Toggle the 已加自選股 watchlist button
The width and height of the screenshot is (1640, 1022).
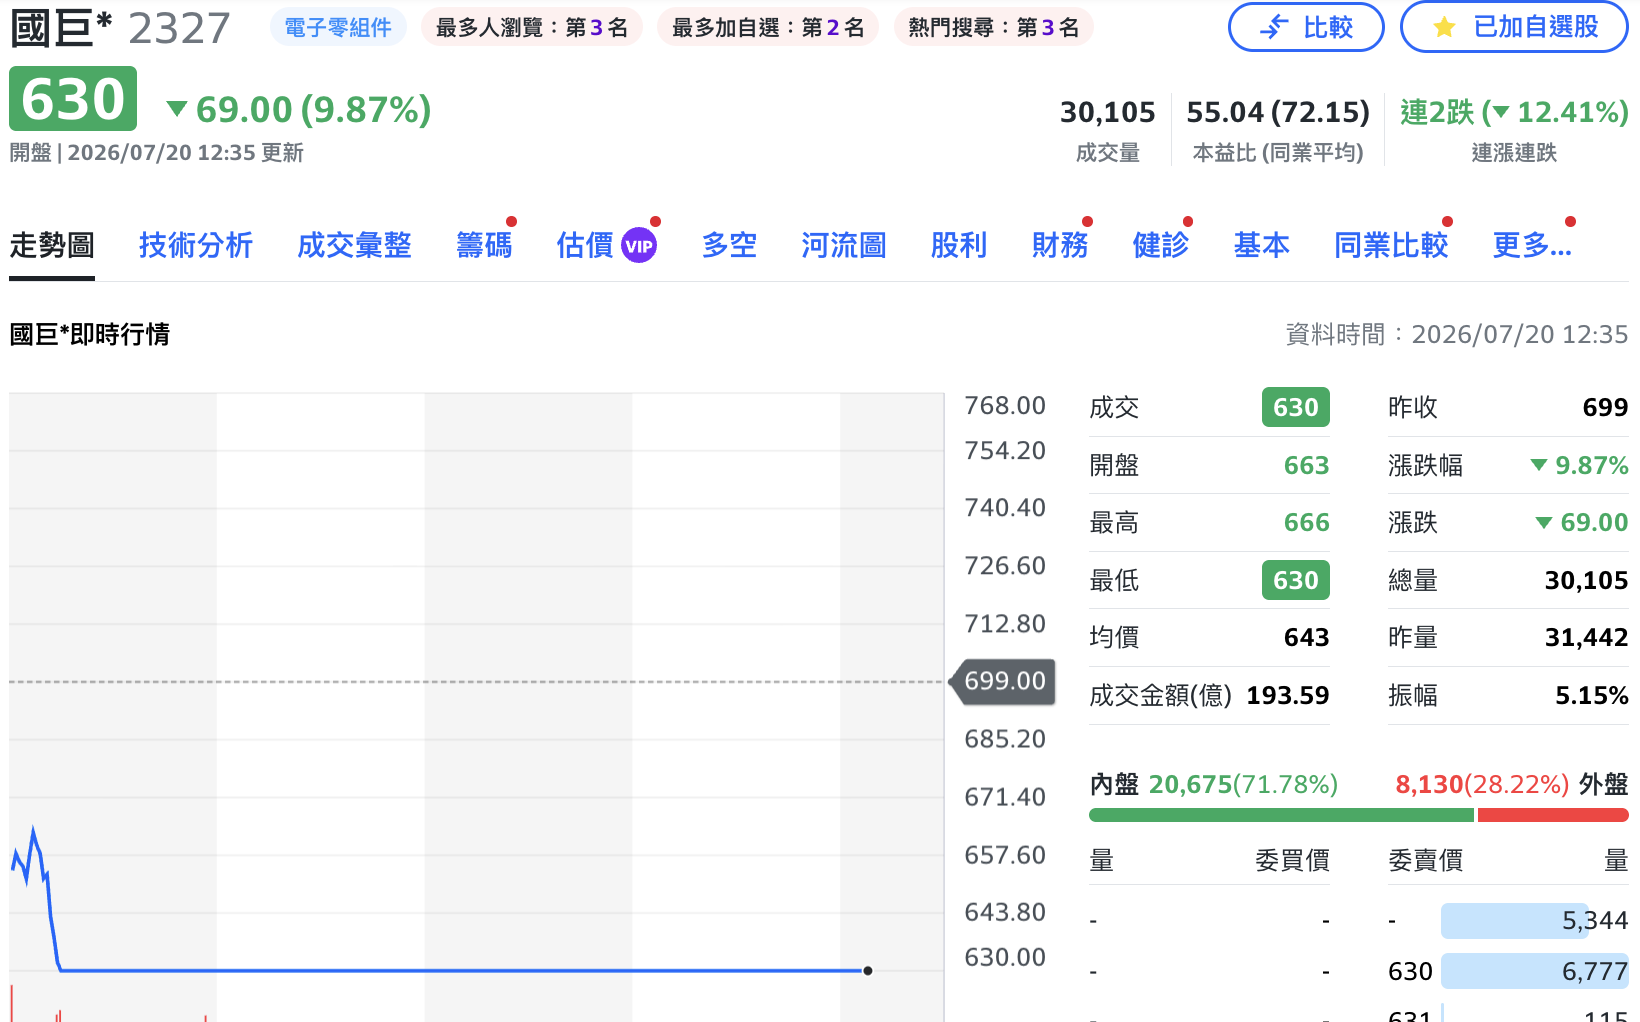(x=1514, y=27)
